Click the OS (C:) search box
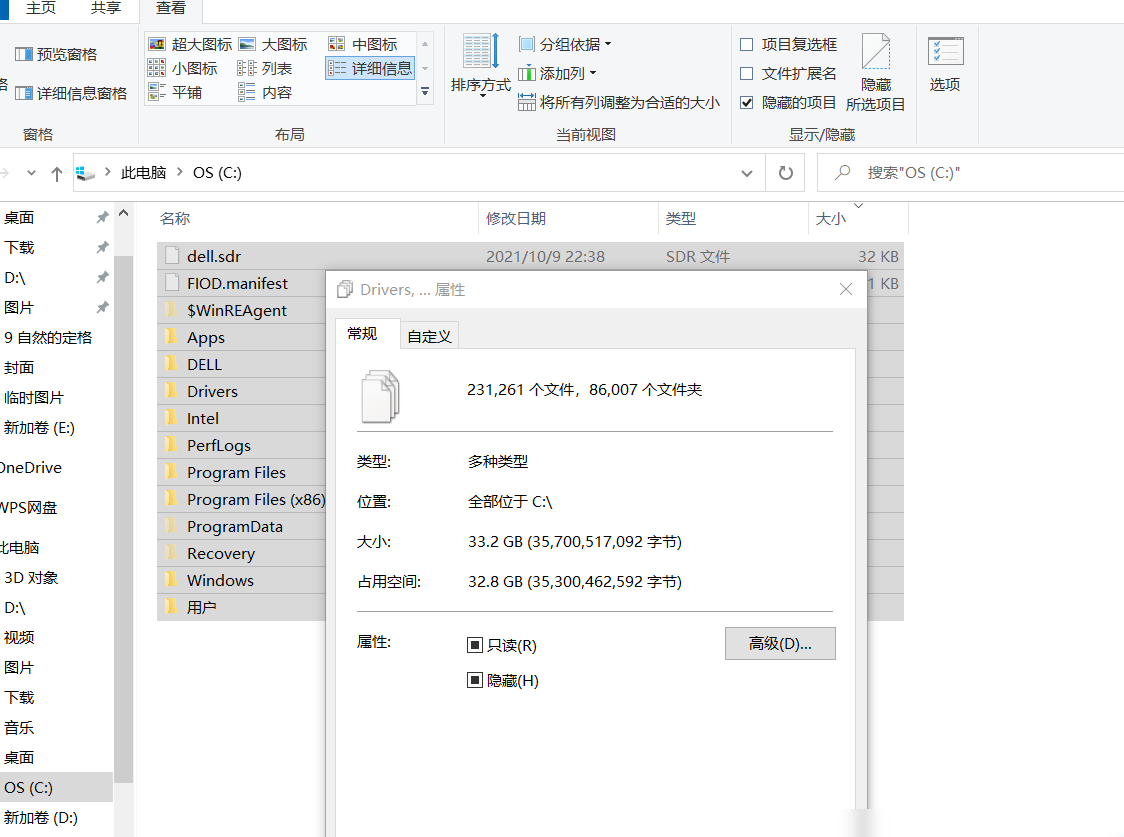Viewport: 1124px width, 837px height. point(970,173)
